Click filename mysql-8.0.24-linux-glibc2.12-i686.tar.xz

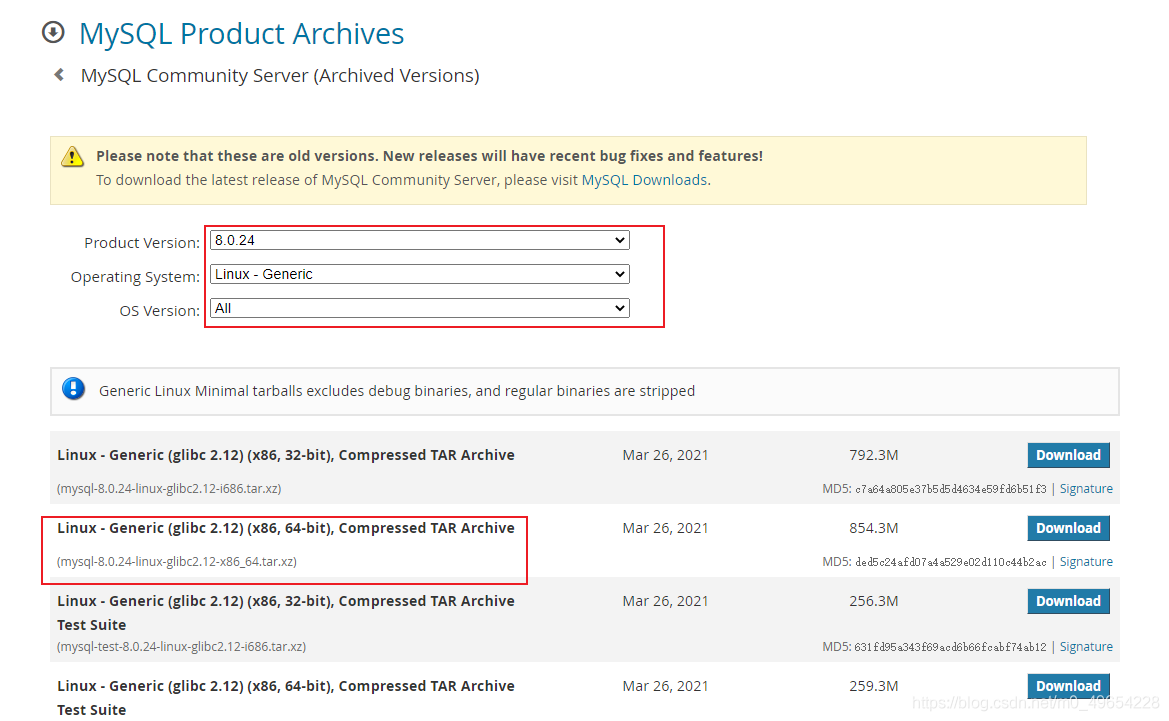tap(169, 488)
